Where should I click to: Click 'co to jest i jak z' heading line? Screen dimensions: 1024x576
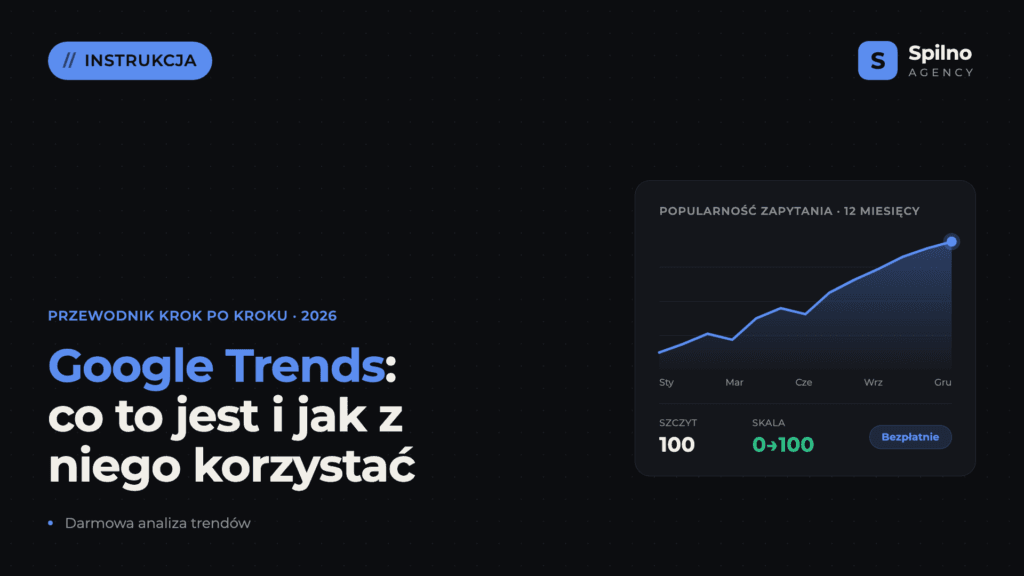pos(225,417)
